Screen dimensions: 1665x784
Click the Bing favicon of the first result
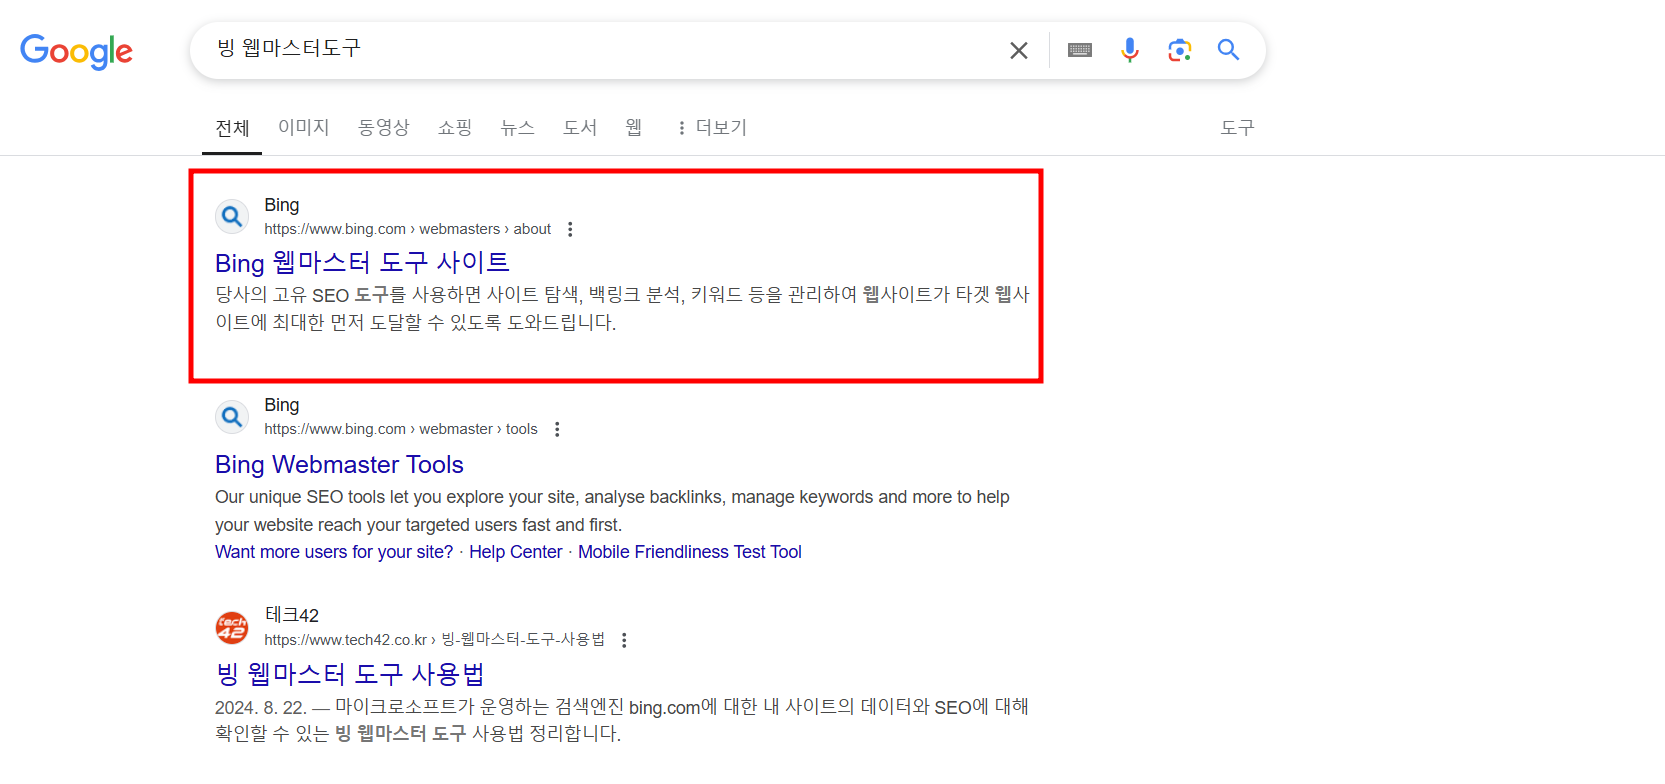tap(232, 216)
